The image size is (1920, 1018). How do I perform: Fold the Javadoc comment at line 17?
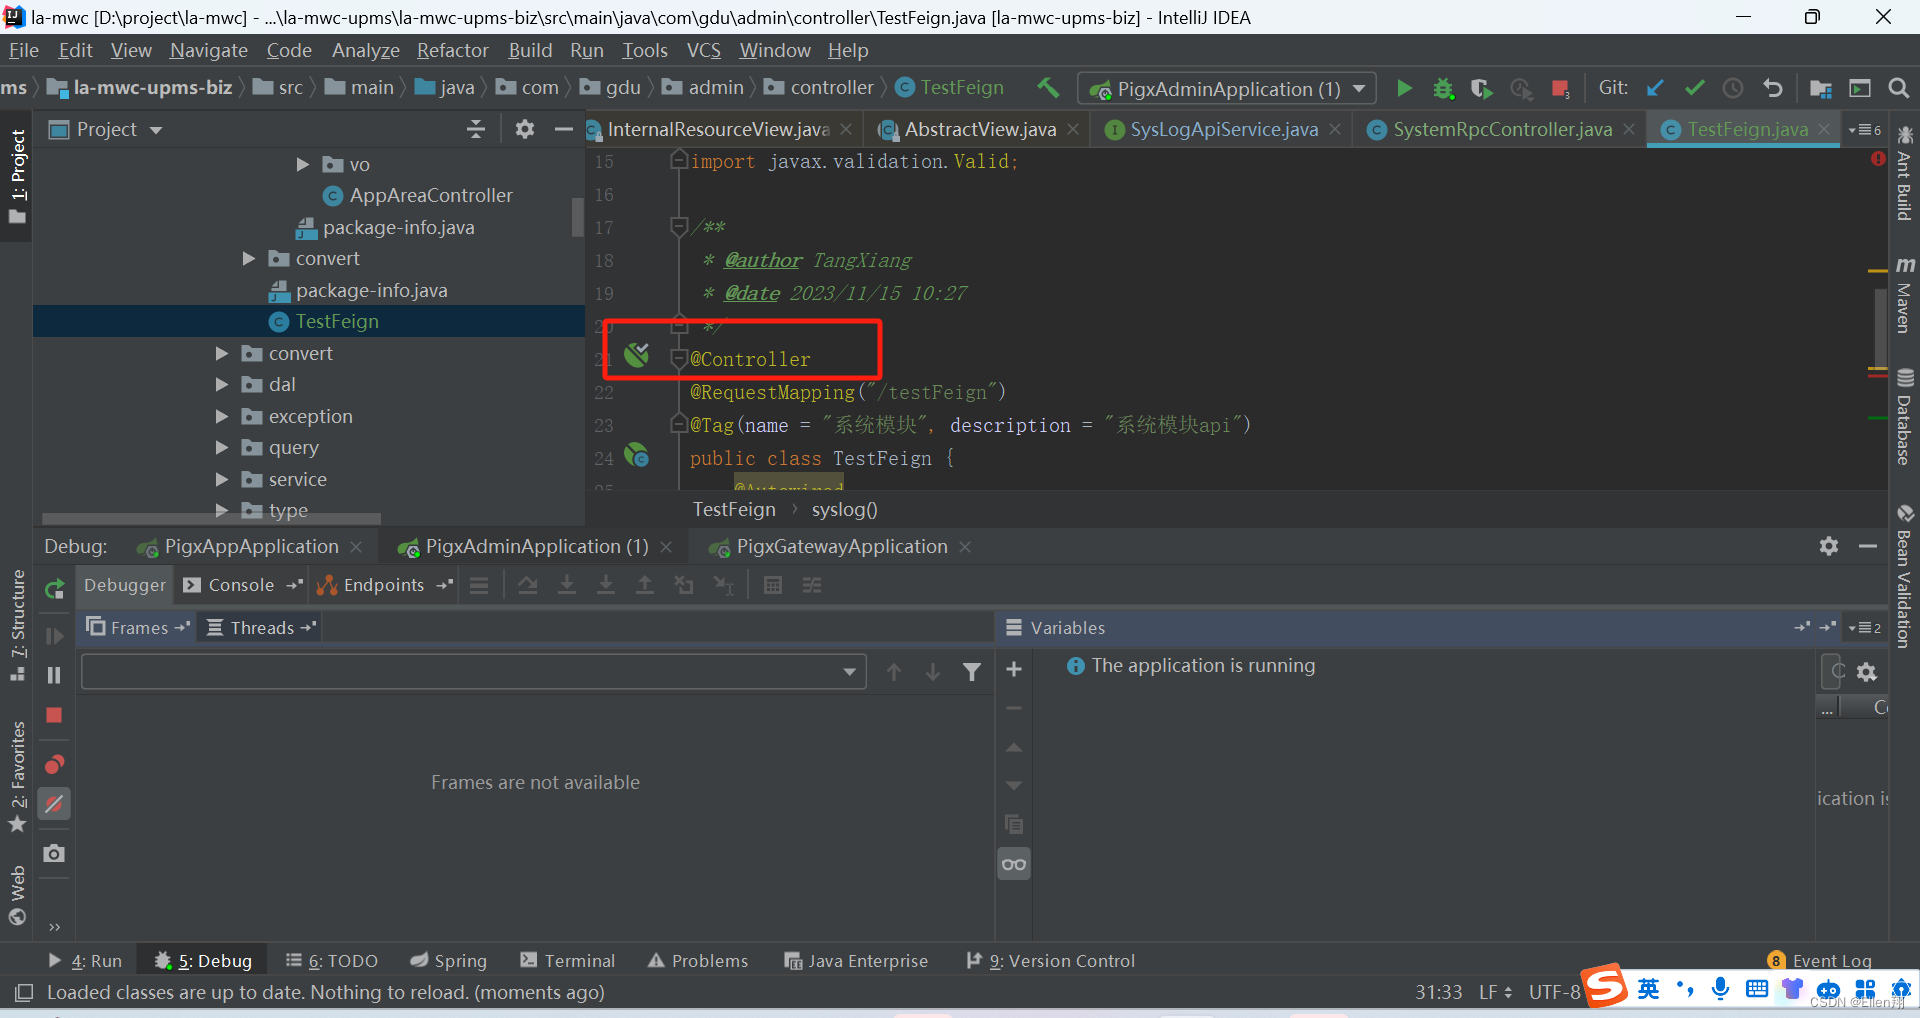(x=679, y=226)
